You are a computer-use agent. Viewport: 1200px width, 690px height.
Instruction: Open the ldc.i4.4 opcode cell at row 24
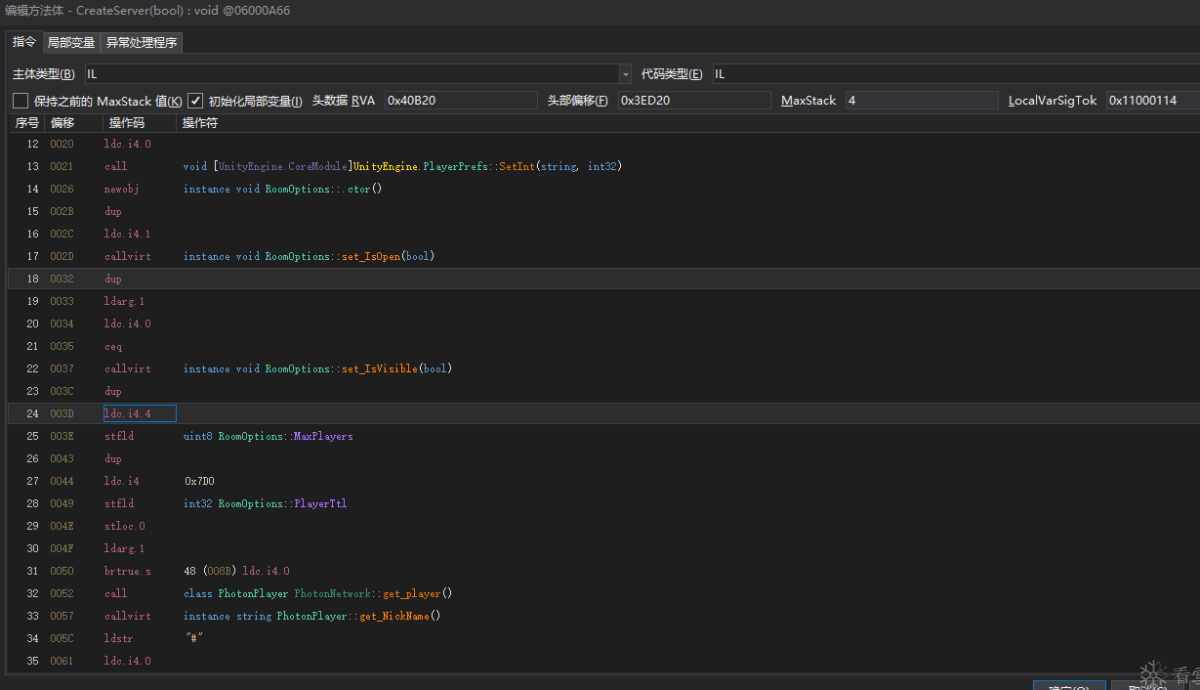(x=139, y=413)
